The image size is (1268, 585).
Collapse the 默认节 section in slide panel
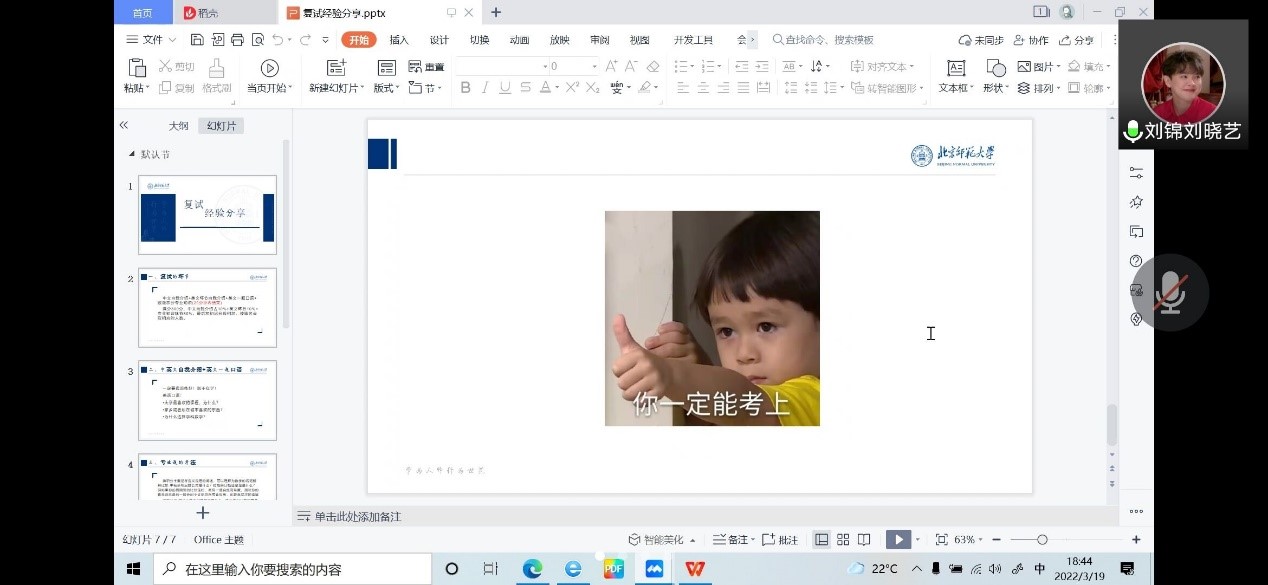[131, 155]
